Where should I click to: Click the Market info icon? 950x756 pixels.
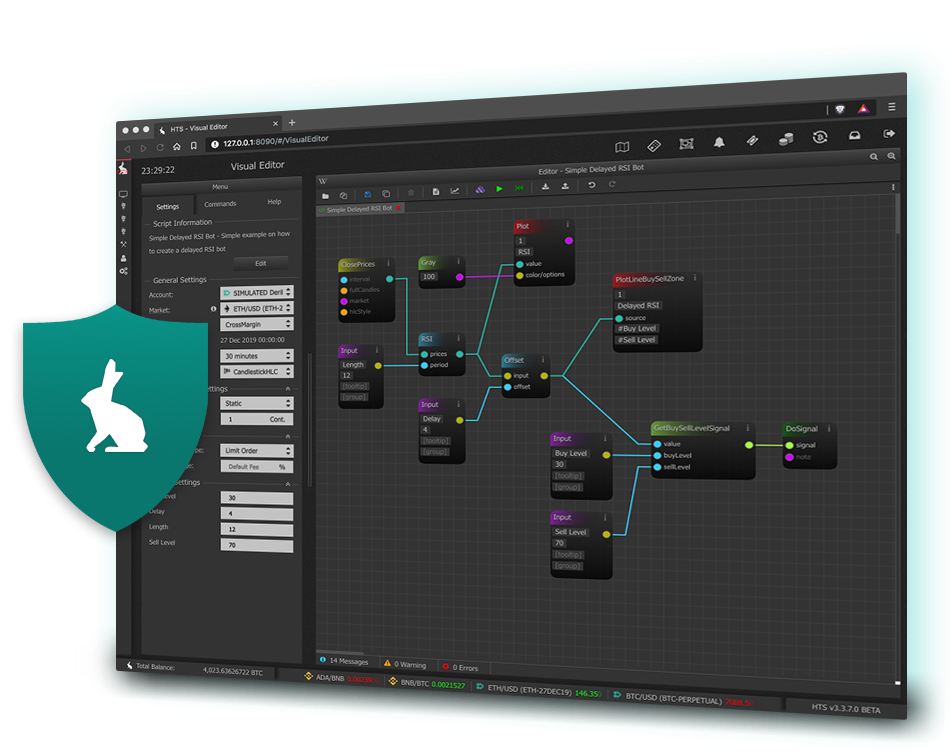click(x=213, y=309)
